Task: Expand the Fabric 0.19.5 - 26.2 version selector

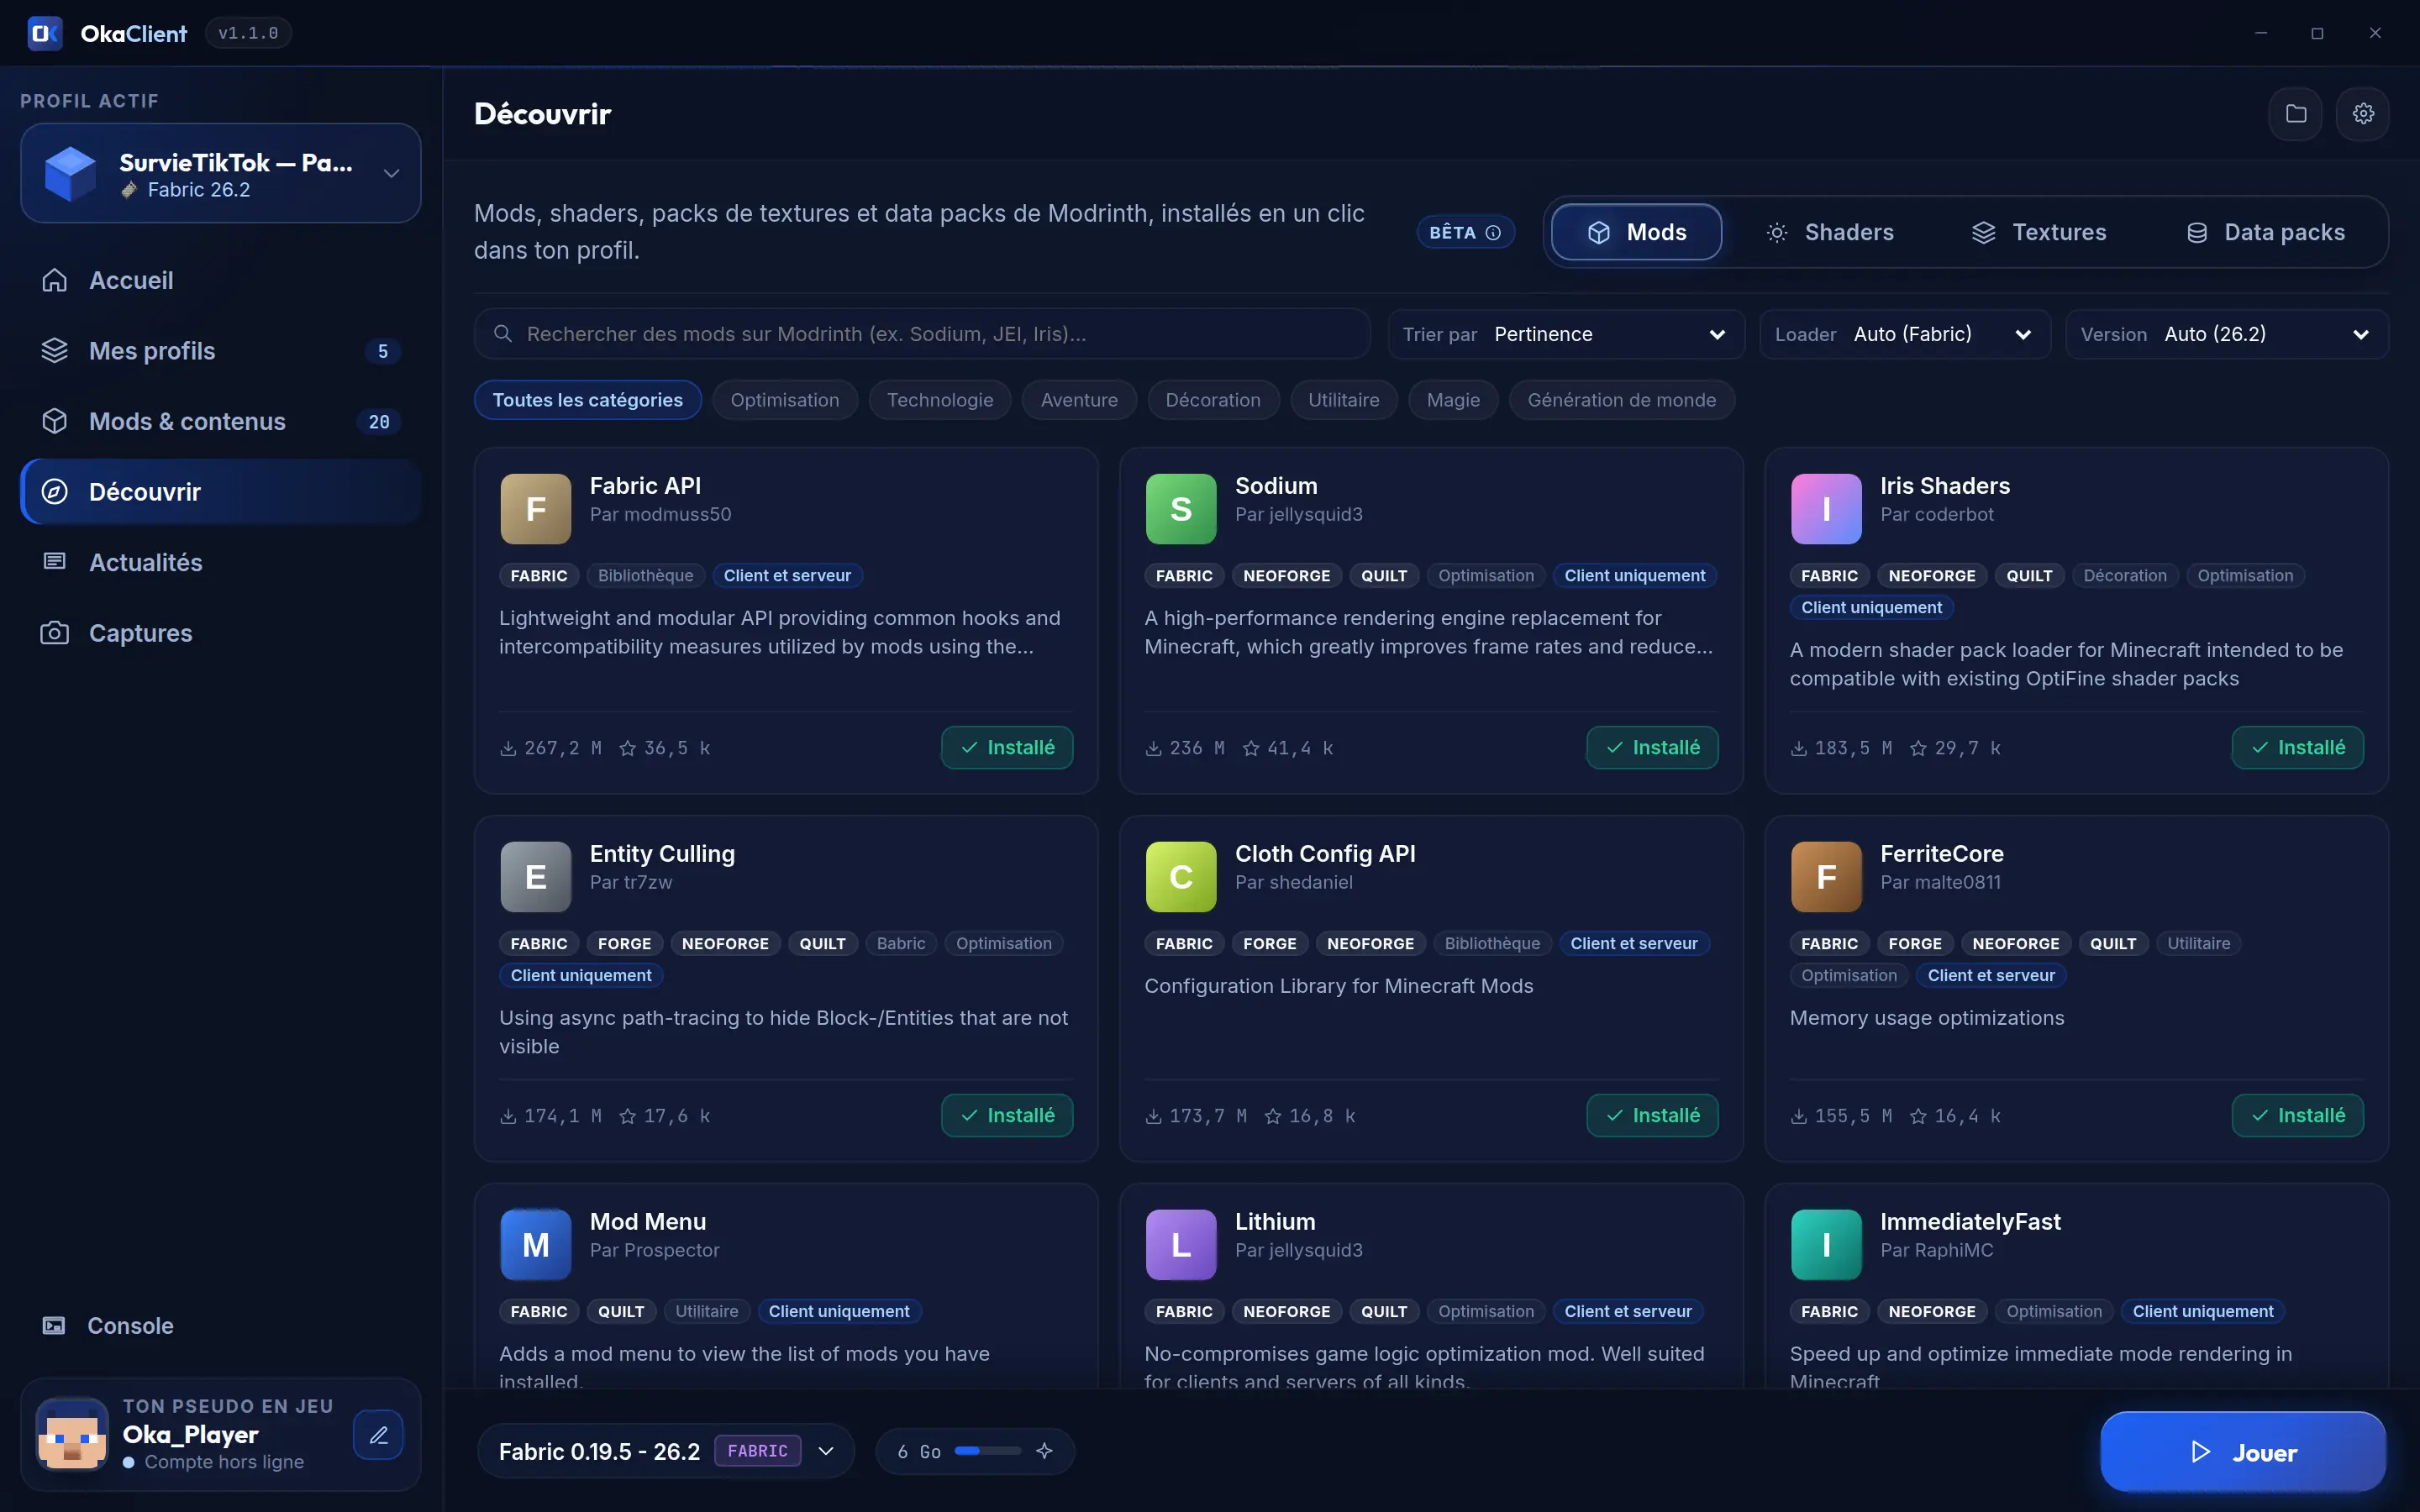Action: 666,1451
